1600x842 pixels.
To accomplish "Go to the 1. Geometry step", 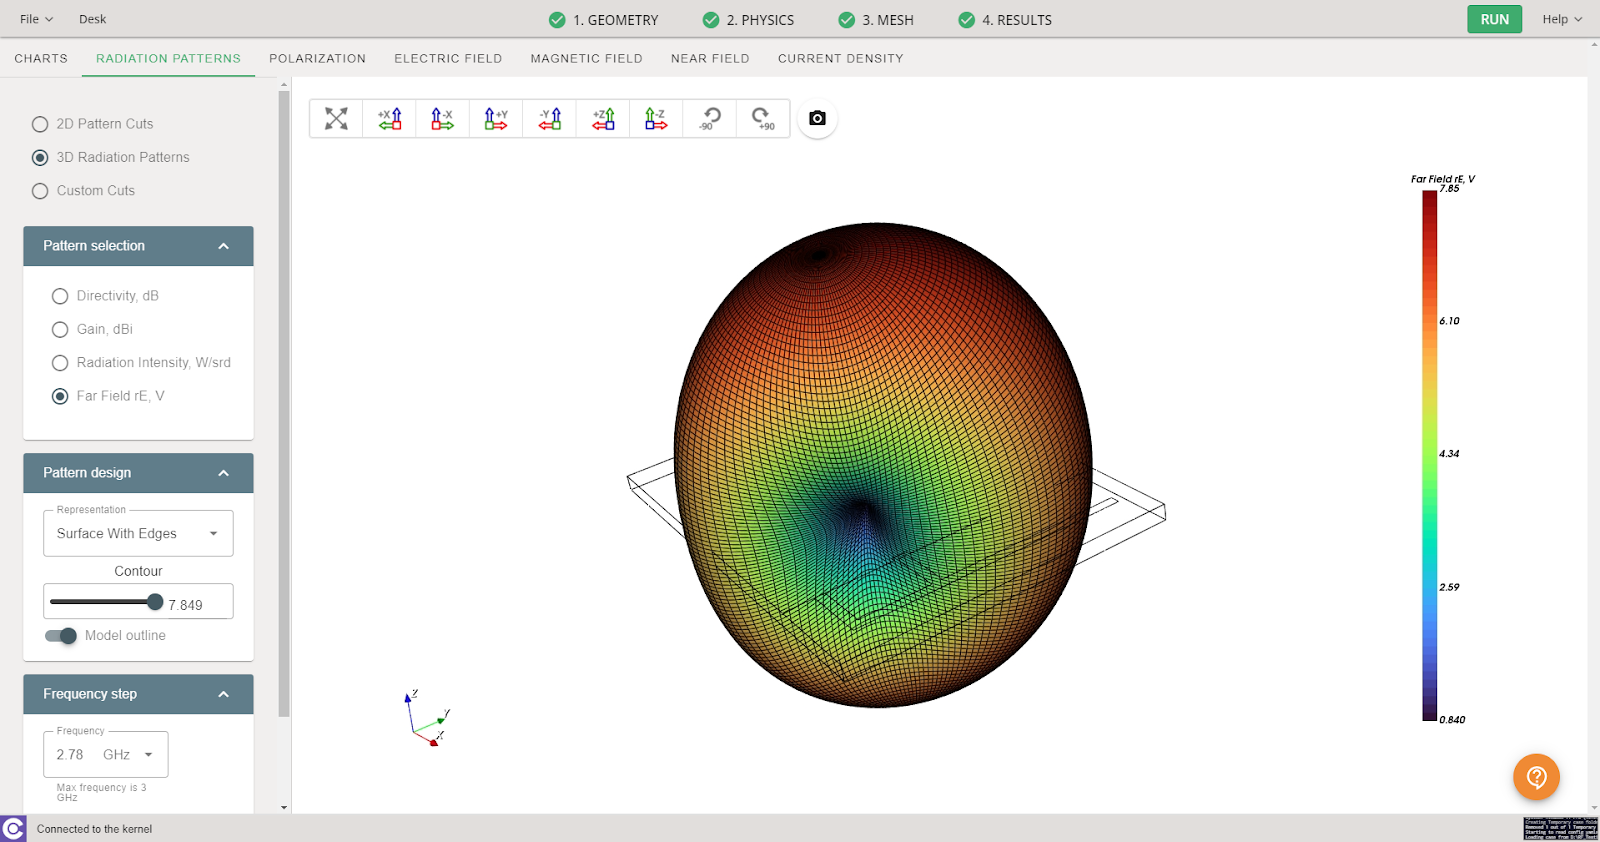I will 615,20.
